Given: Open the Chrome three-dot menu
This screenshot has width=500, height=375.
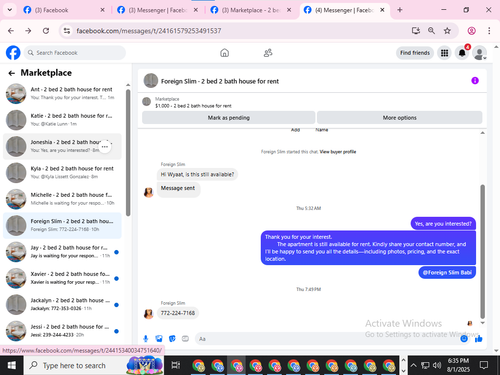Looking at the screenshot, I should coord(489,31).
